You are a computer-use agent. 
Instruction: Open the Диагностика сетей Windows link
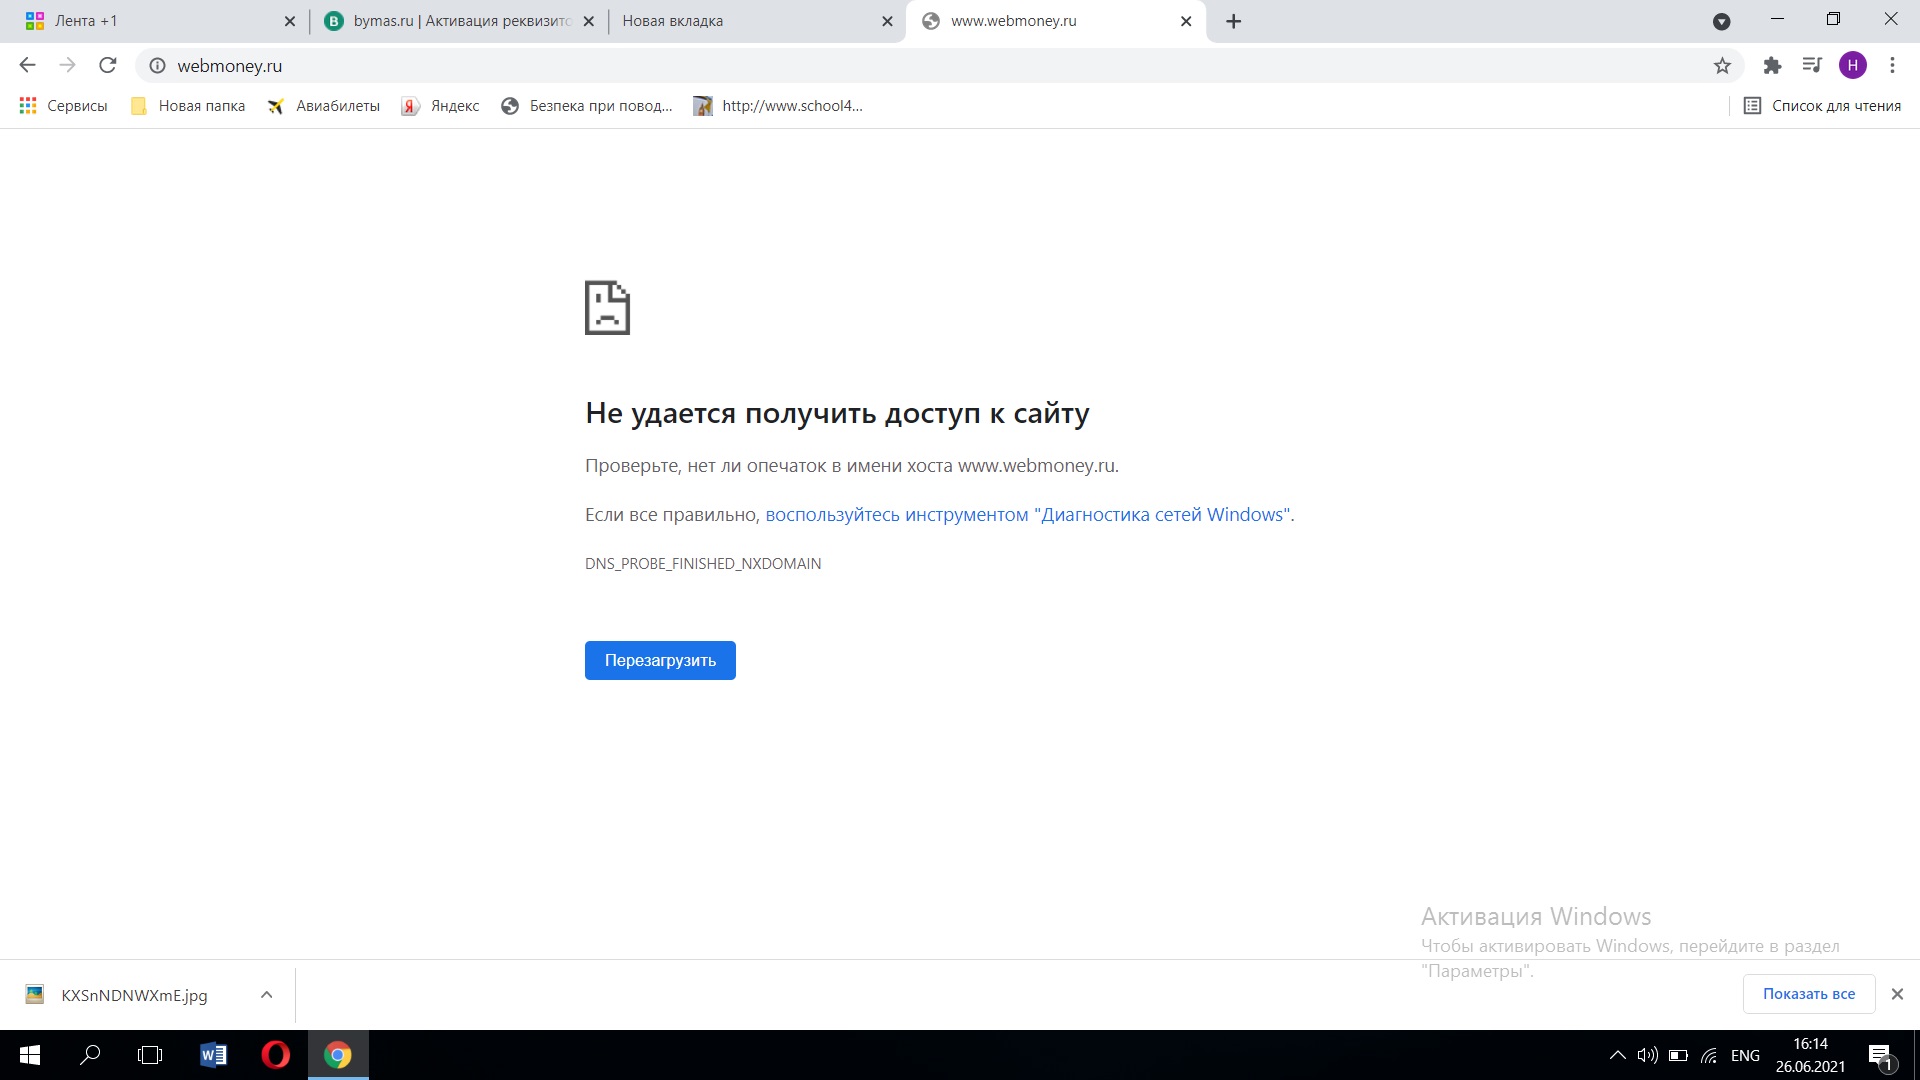(1027, 515)
